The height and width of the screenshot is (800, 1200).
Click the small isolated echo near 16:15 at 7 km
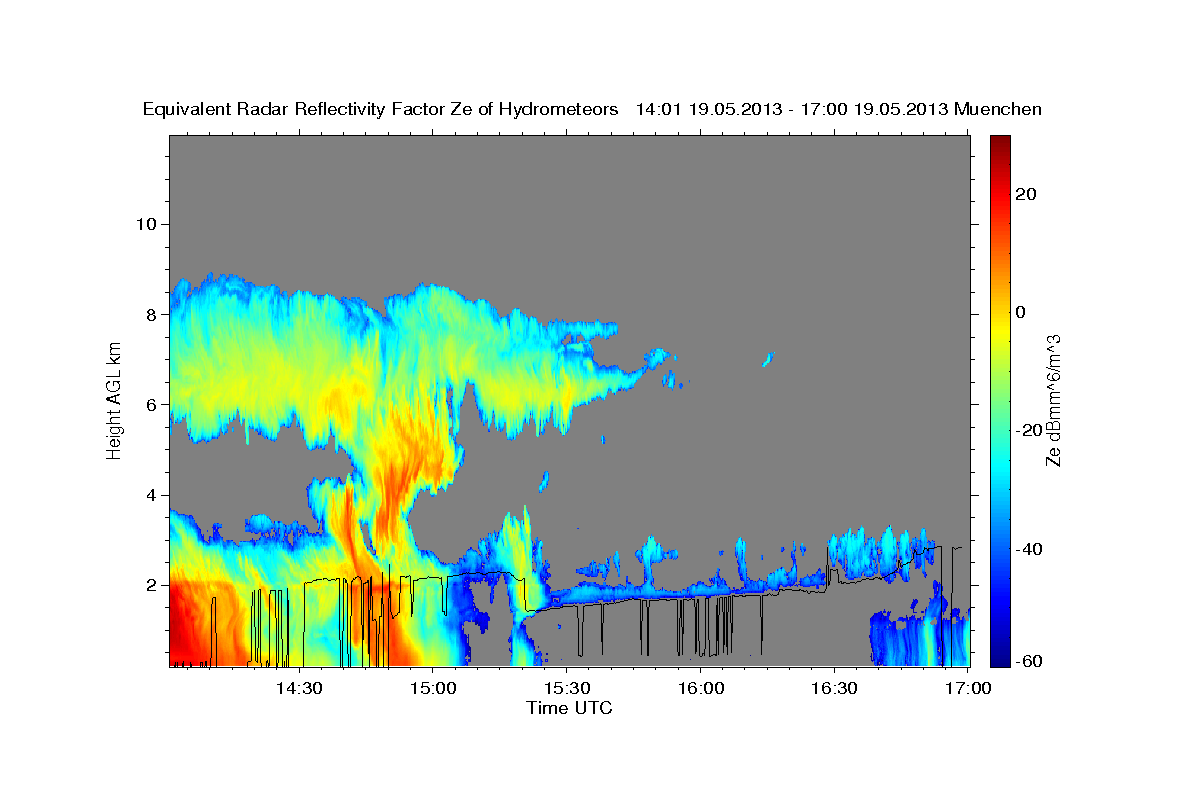click(x=768, y=359)
